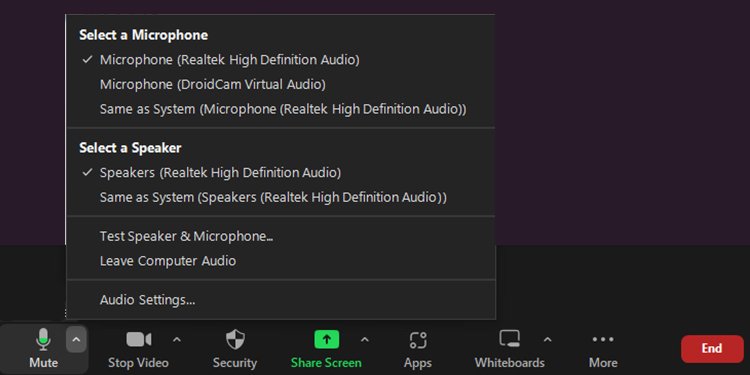Click the red End button
This screenshot has width=750, height=375.
pyautogui.click(x=712, y=349)
